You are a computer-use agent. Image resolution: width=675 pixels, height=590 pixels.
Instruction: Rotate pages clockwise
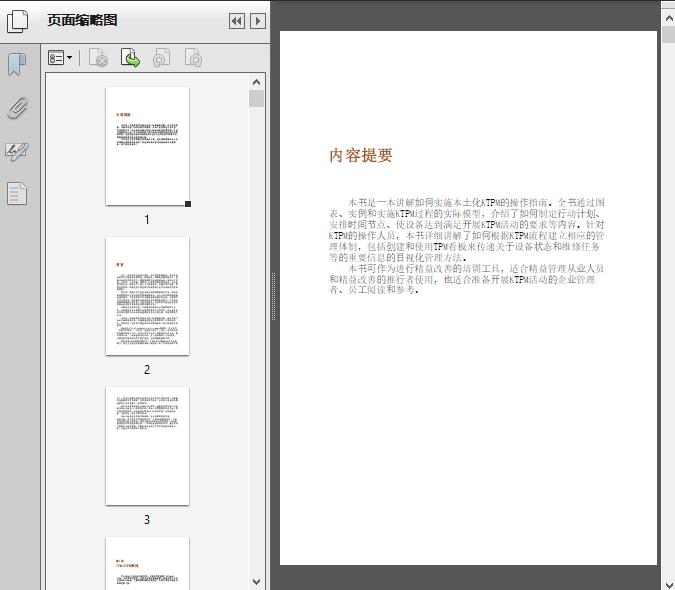point(193,59)
